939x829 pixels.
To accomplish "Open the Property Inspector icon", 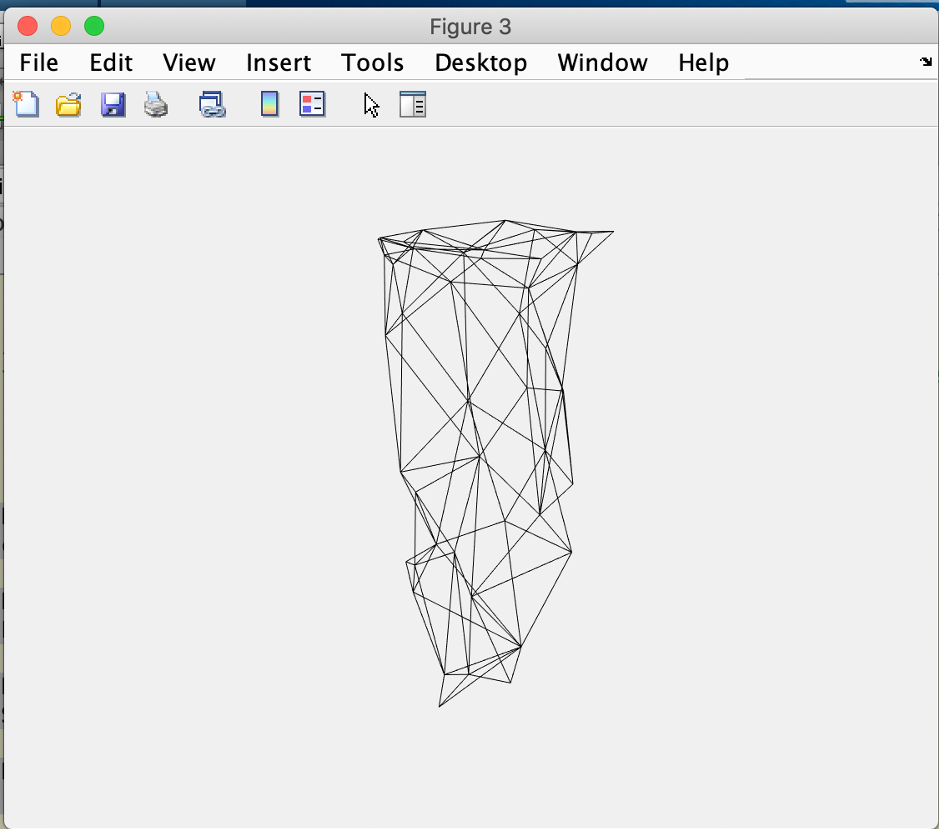I will (x=413, y=104).
